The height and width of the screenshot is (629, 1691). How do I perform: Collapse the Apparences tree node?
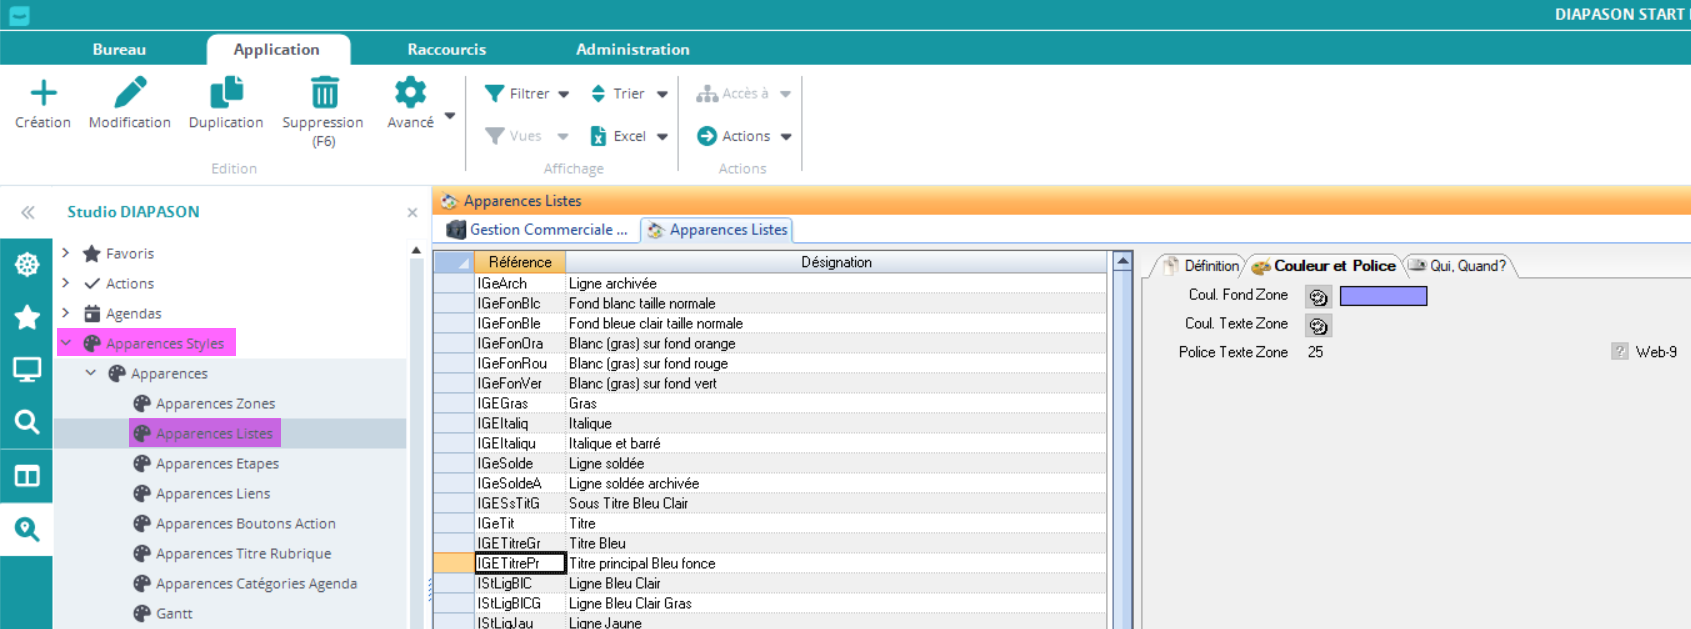[91, 373]
